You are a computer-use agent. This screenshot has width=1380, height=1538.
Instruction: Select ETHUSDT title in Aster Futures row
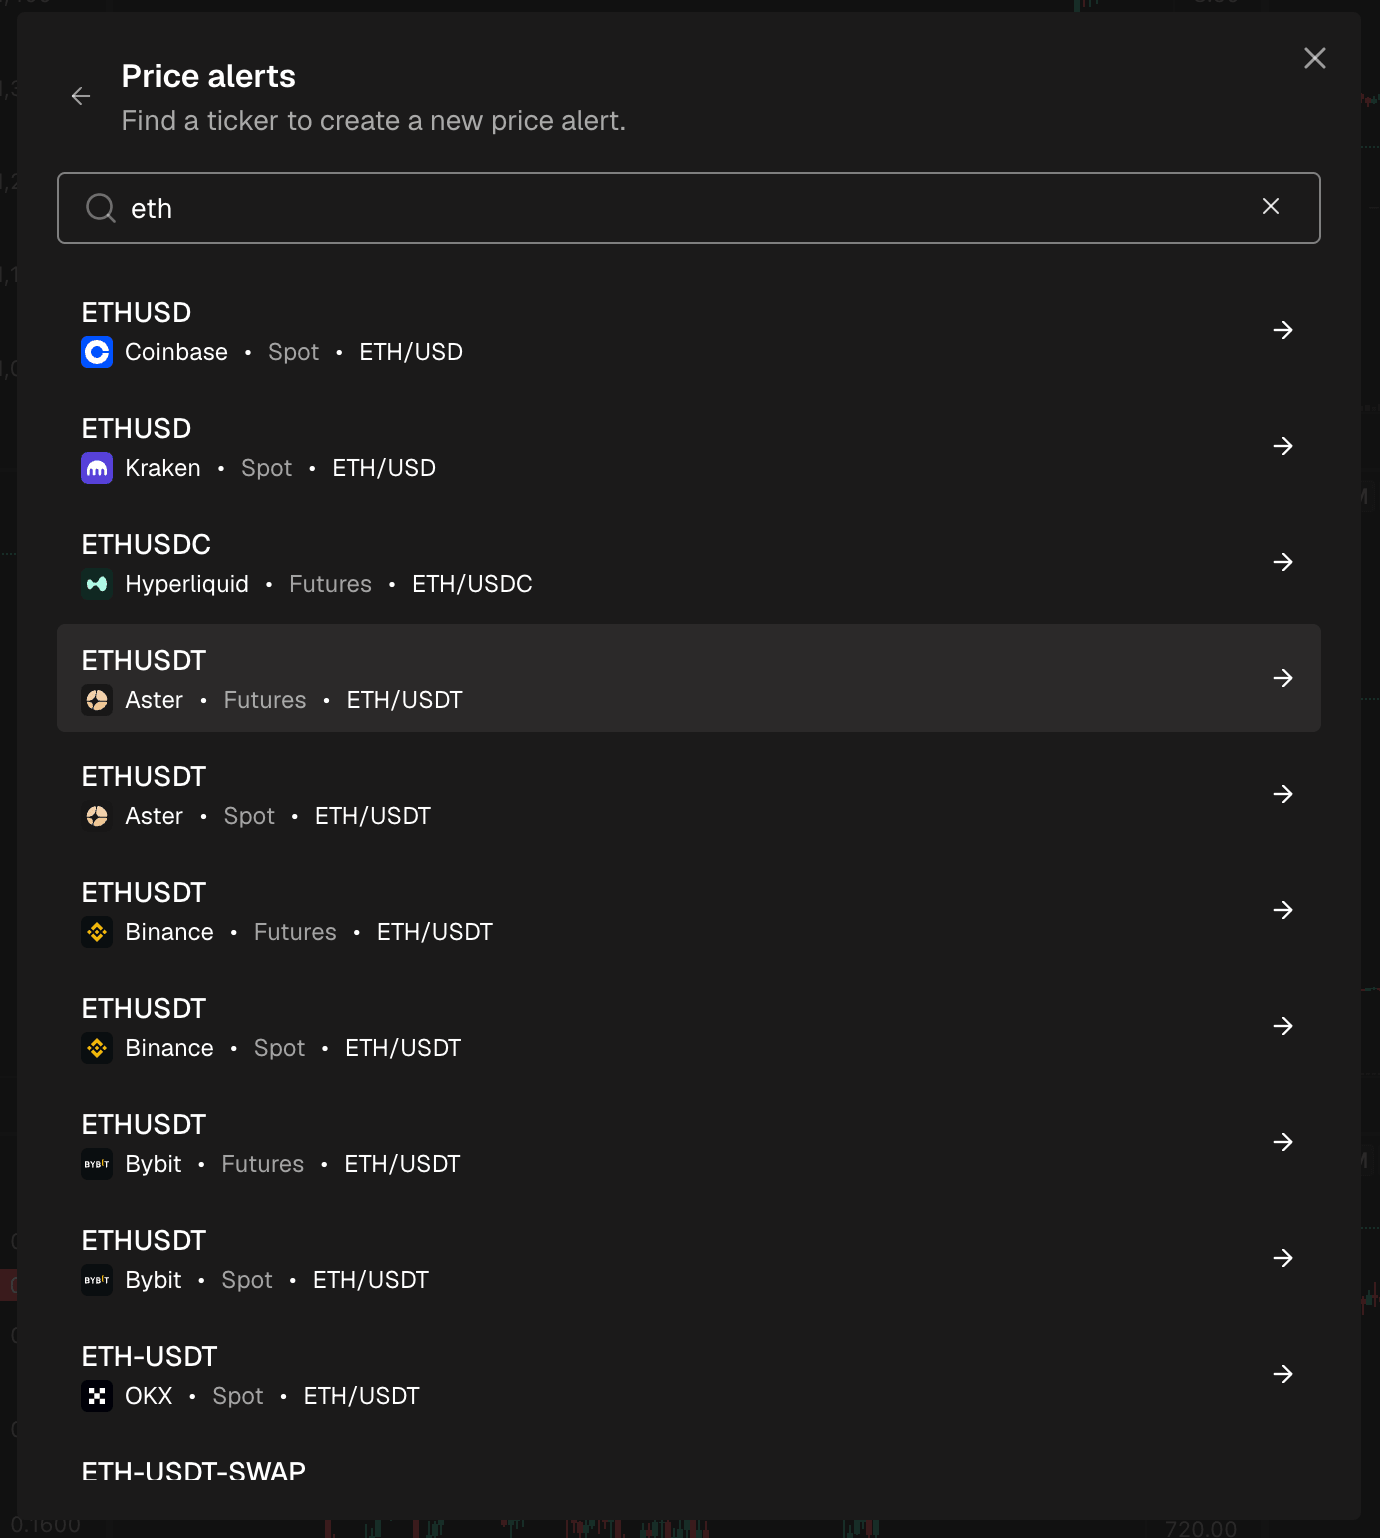(x=144, y=661)
